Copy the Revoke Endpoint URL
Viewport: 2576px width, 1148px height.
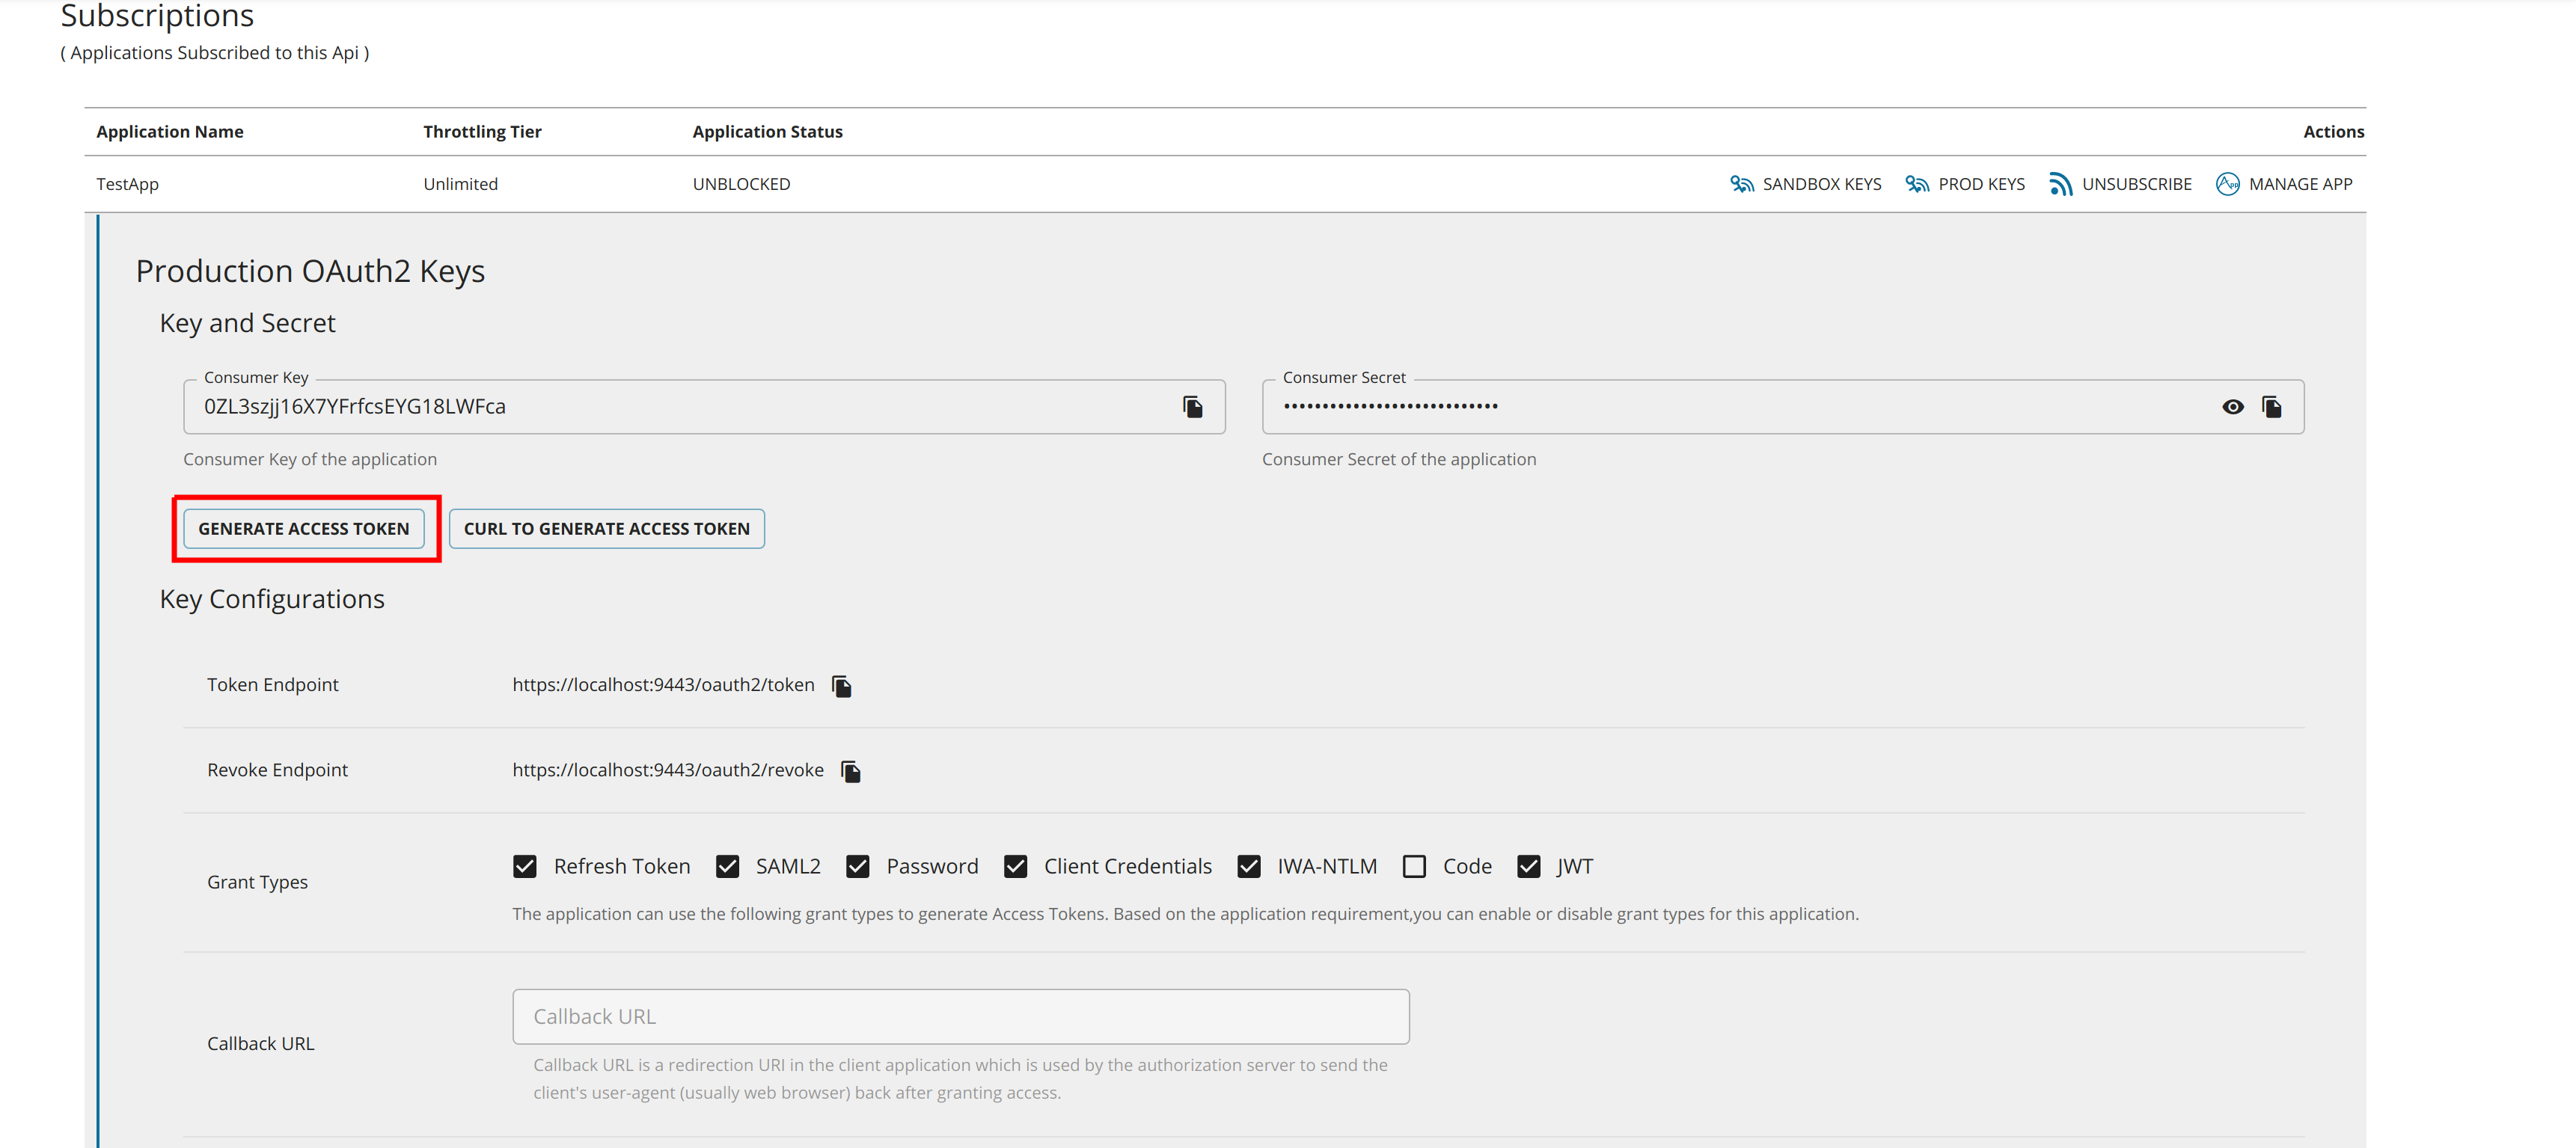pos(850,771)
